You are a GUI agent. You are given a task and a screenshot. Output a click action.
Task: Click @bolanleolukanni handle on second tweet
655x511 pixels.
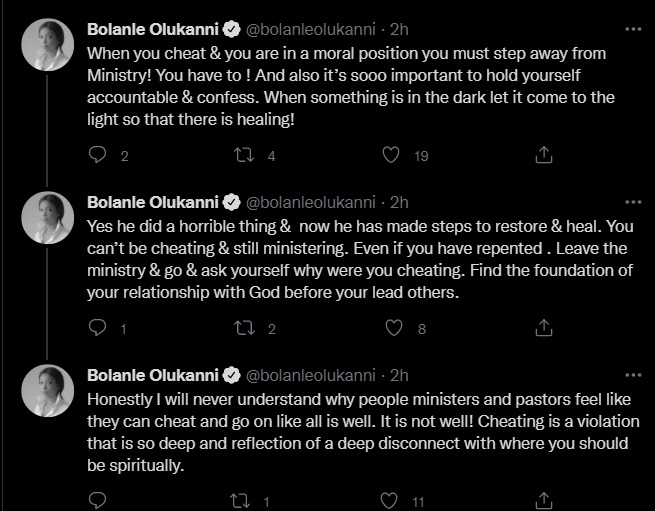pyautogui.click(x=313, y=201)
